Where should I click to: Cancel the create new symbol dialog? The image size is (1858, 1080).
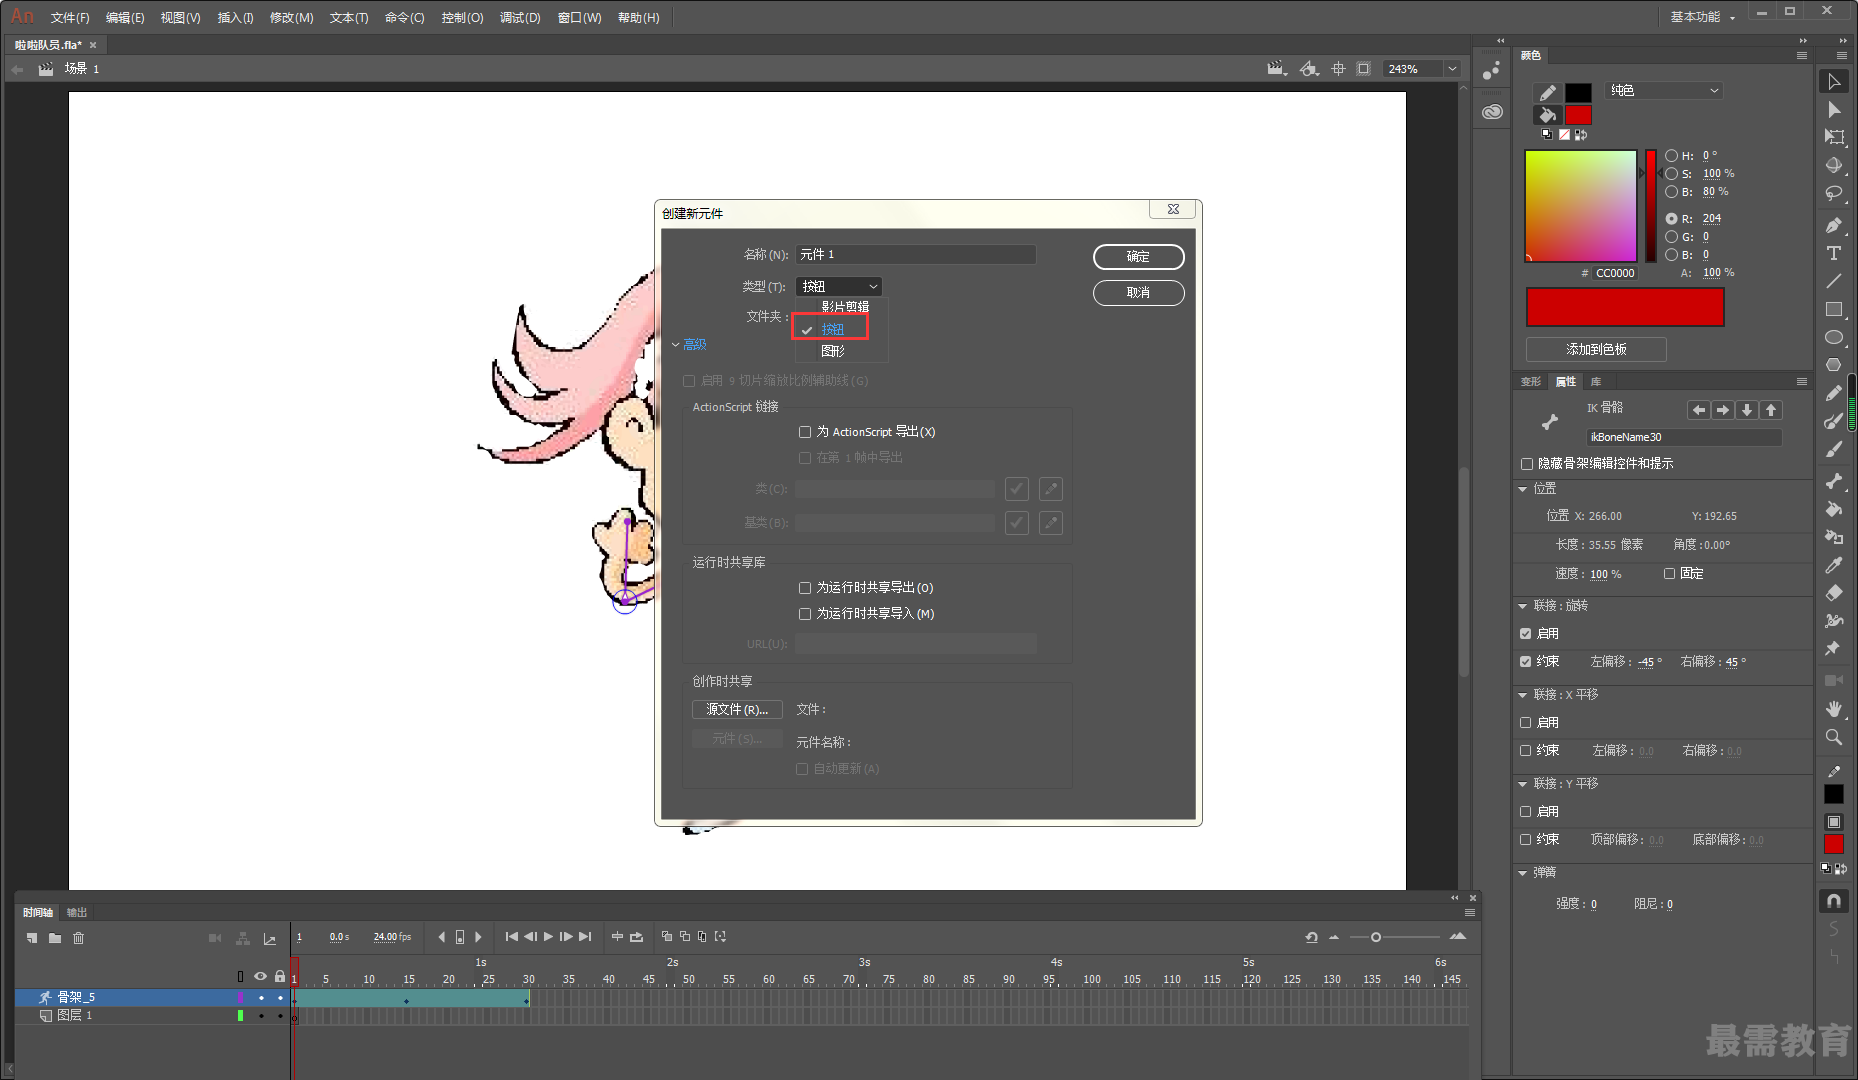[1139, 293]
